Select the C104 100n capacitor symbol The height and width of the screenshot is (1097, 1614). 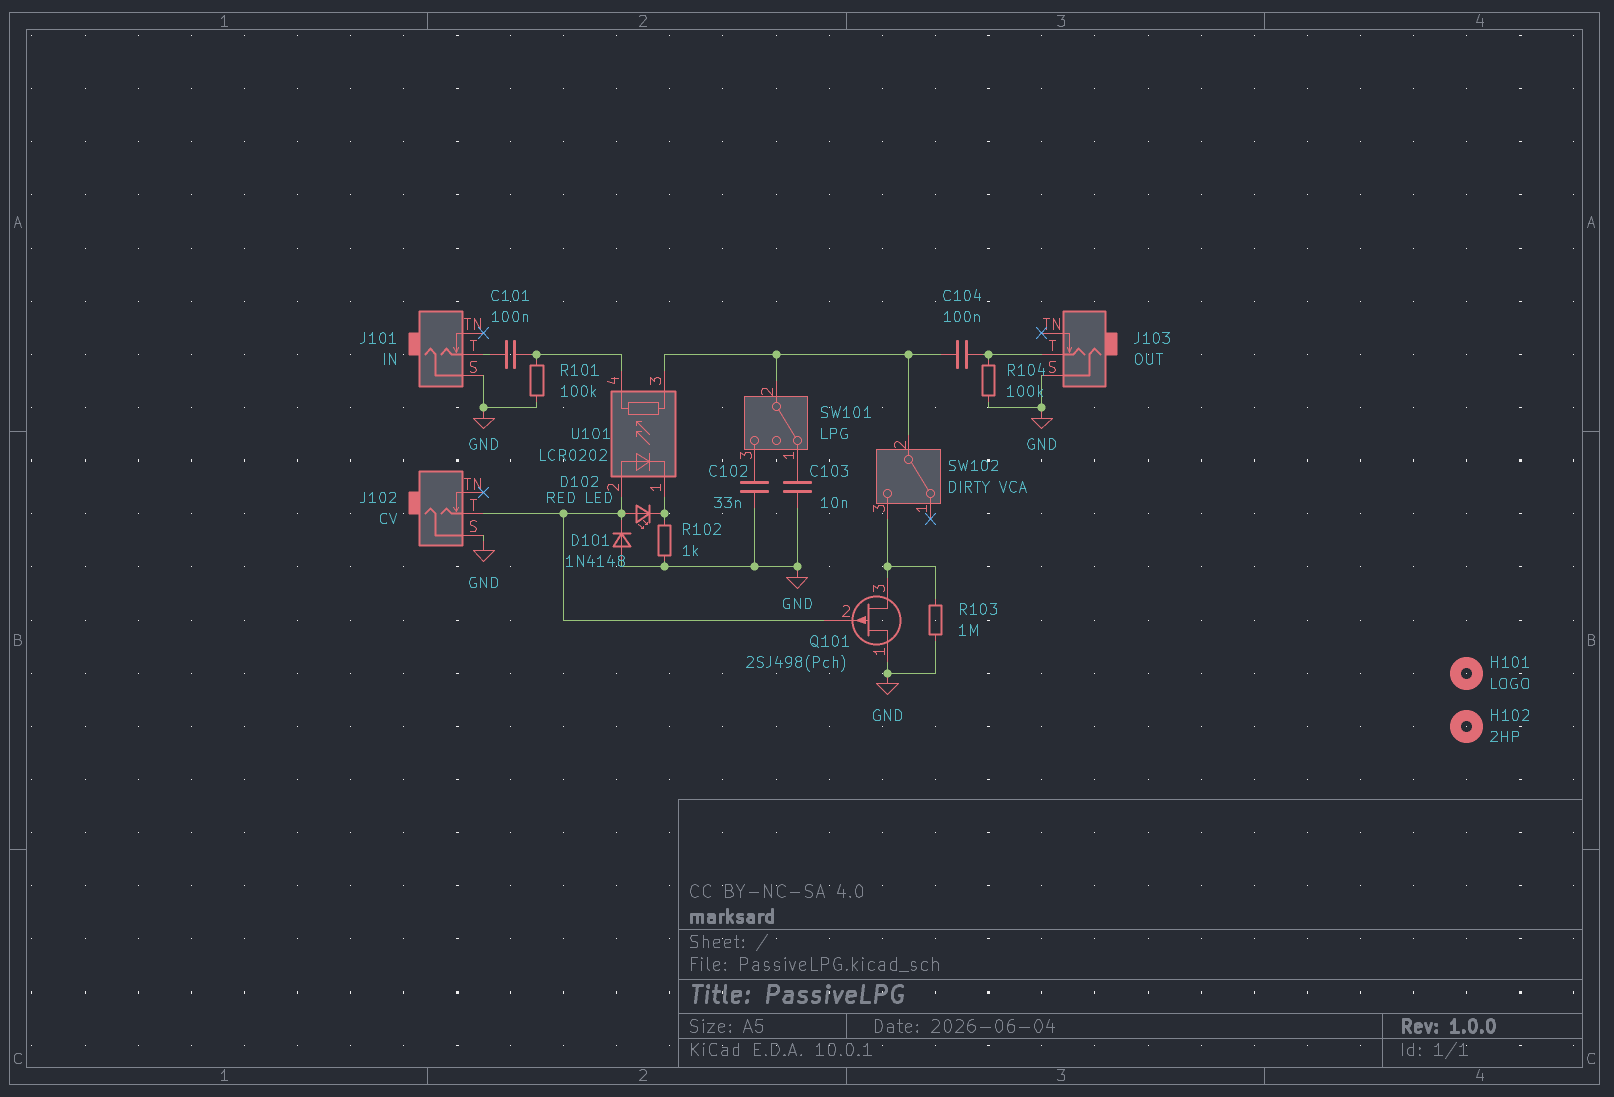point(962,354)
